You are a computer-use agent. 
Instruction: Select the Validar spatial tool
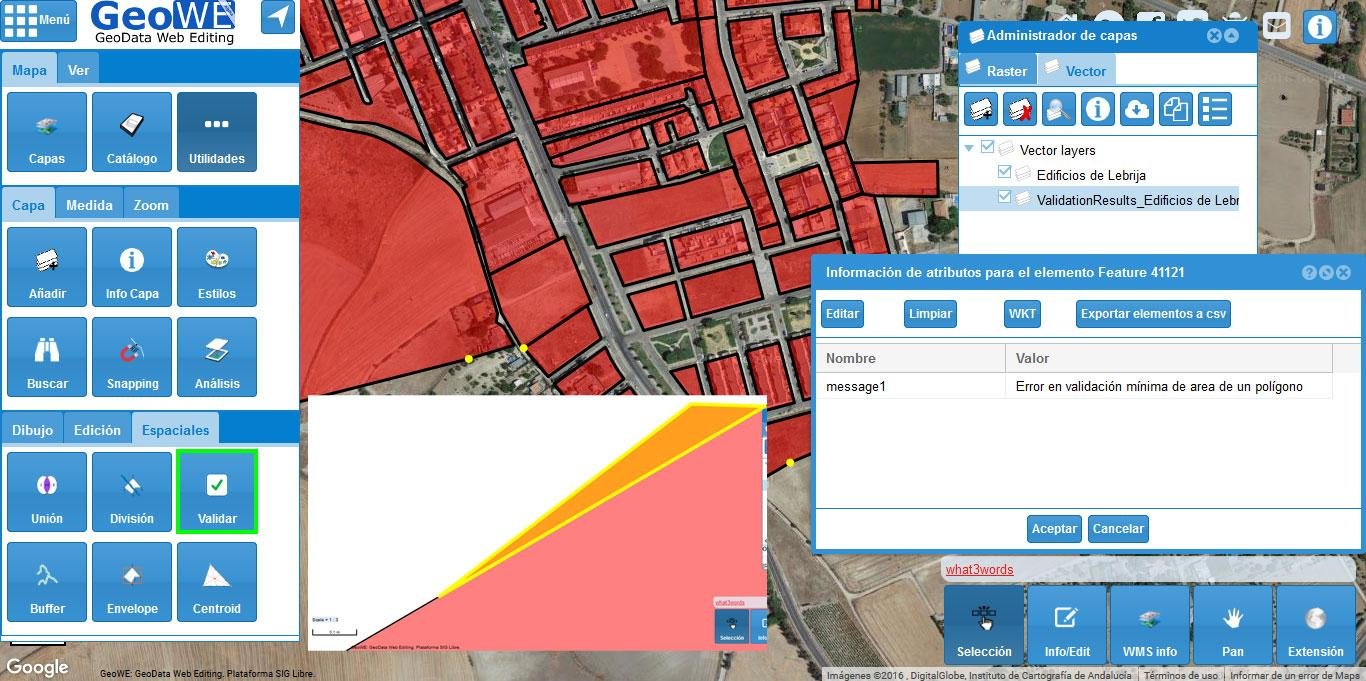tap(216, 491)
